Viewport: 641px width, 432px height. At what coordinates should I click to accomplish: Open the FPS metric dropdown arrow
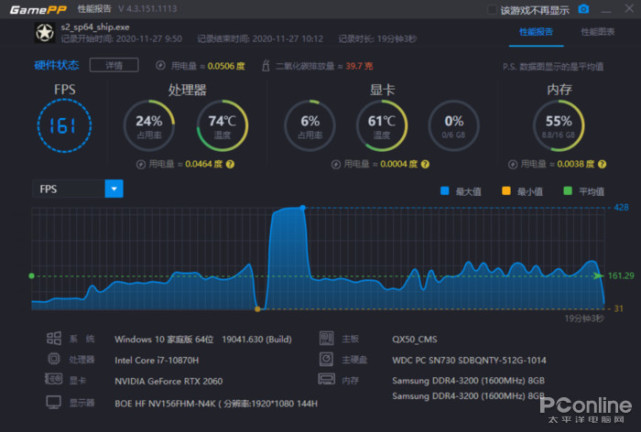[114, 189]
